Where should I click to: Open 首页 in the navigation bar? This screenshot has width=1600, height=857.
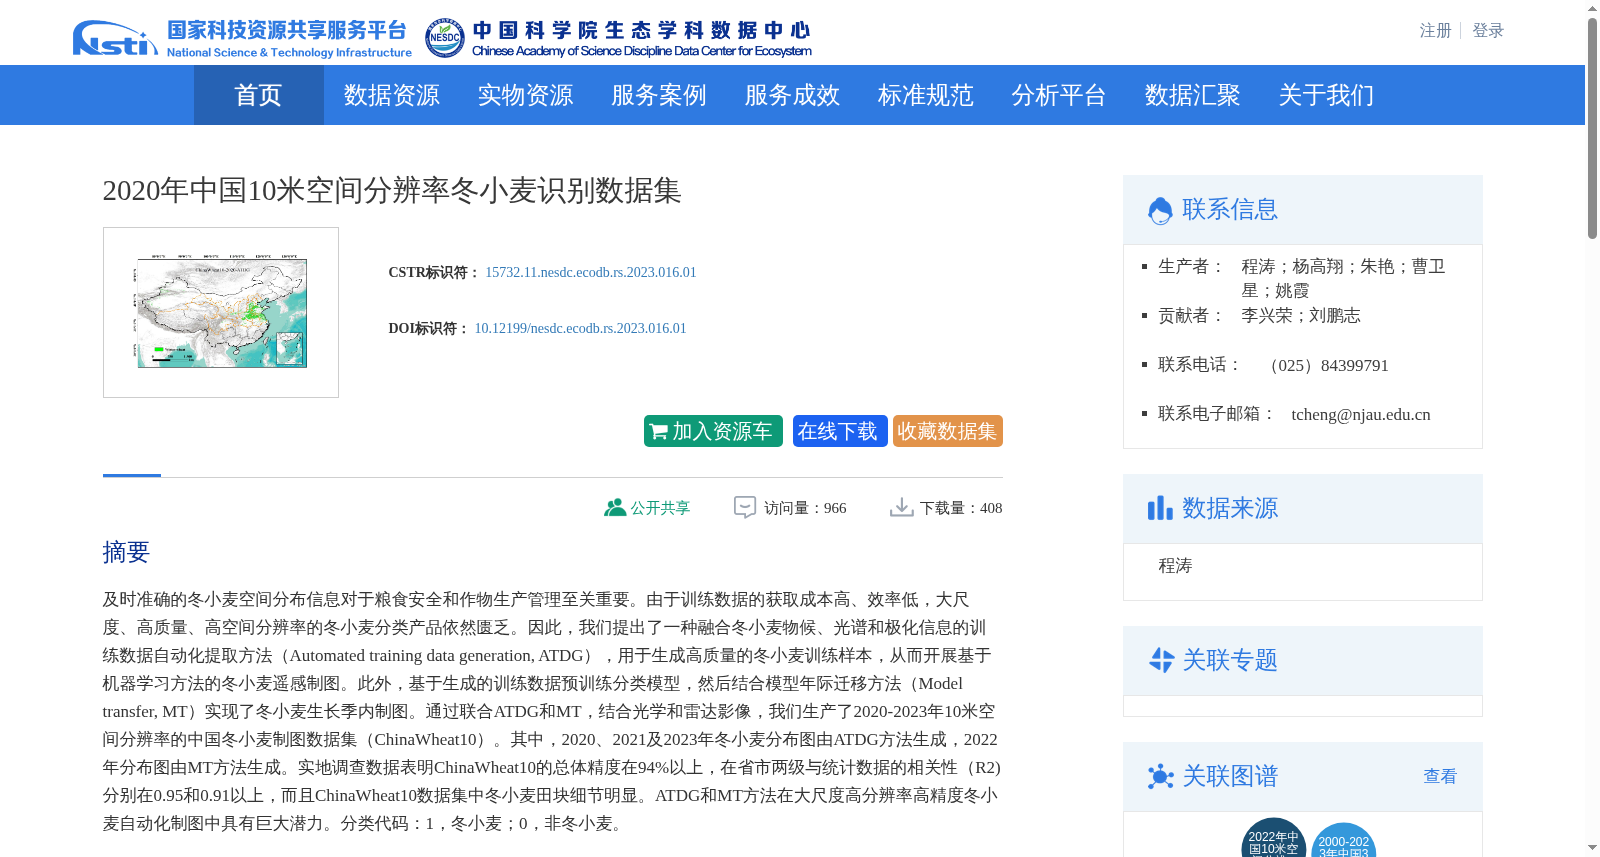pyautogui.click(x=258, y=95)
